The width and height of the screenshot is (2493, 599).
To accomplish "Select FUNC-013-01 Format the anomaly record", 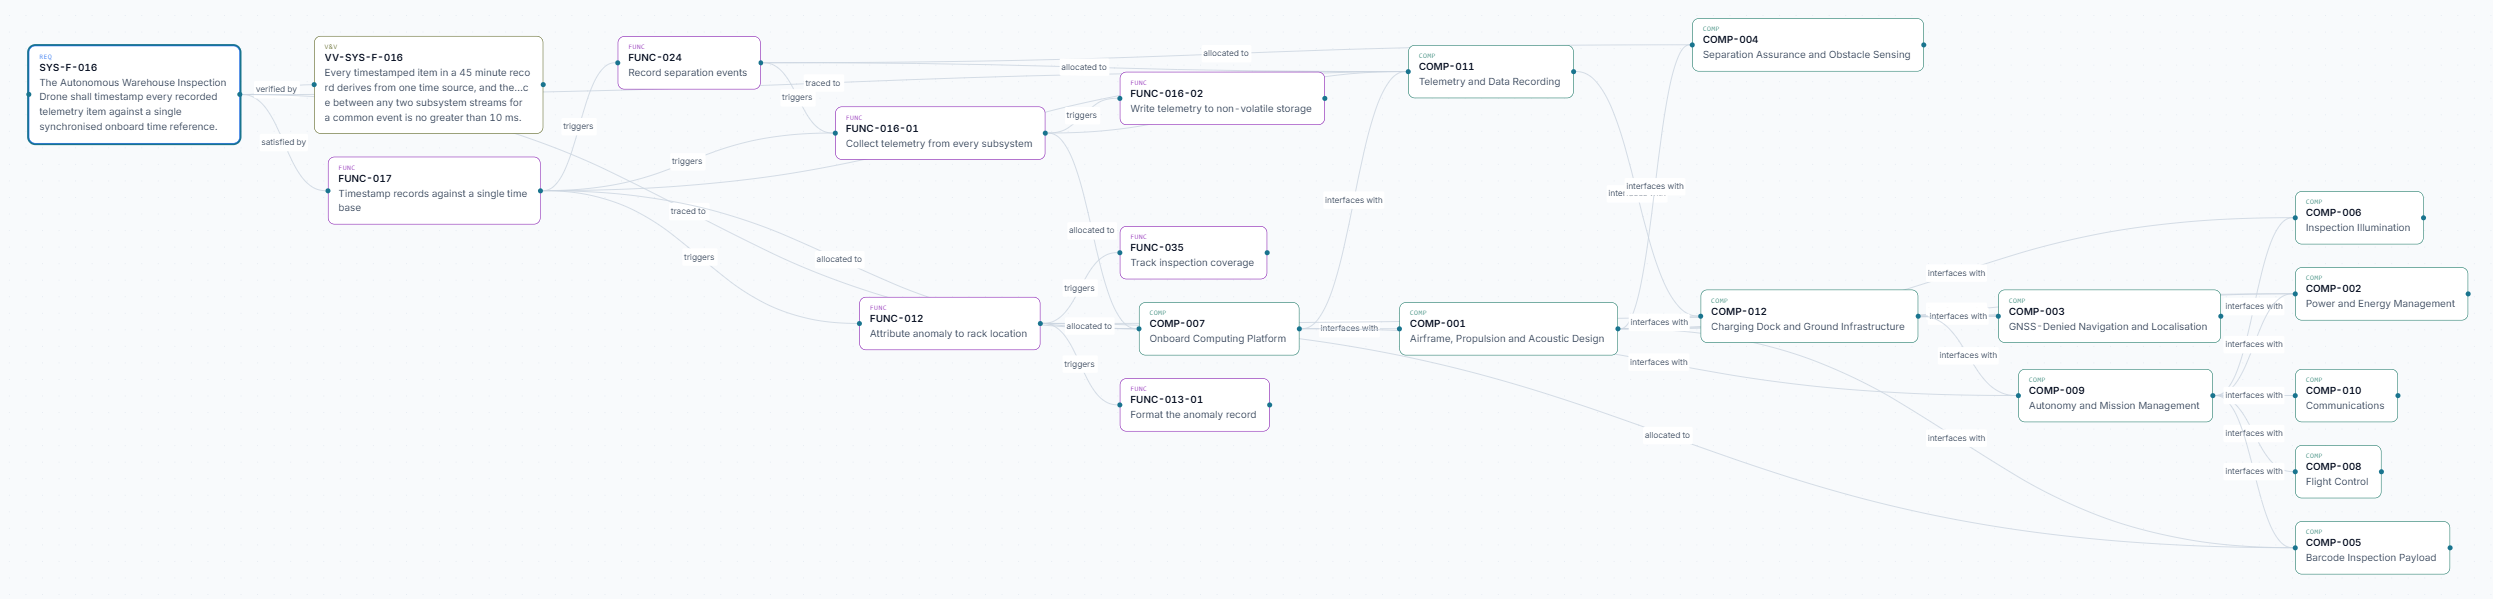I will [1194, 405].
